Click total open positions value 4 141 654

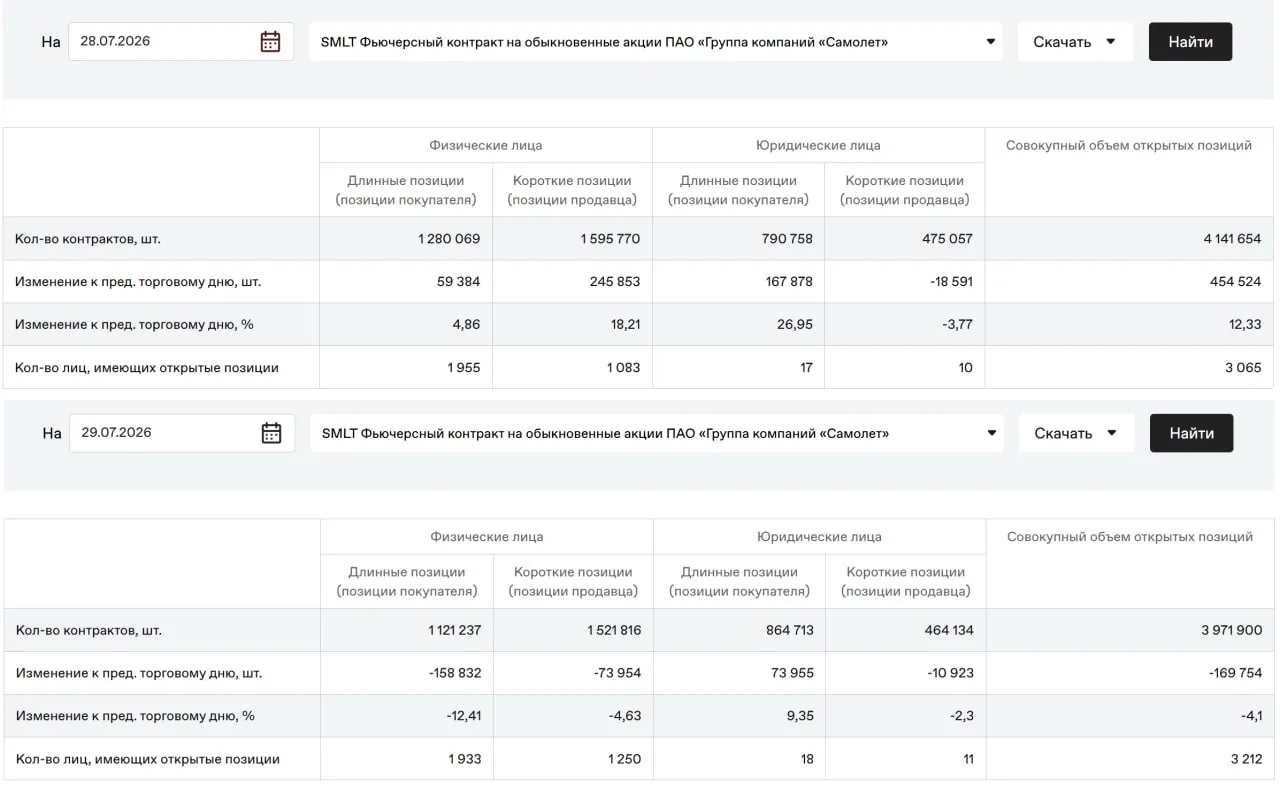point(1232,239)
